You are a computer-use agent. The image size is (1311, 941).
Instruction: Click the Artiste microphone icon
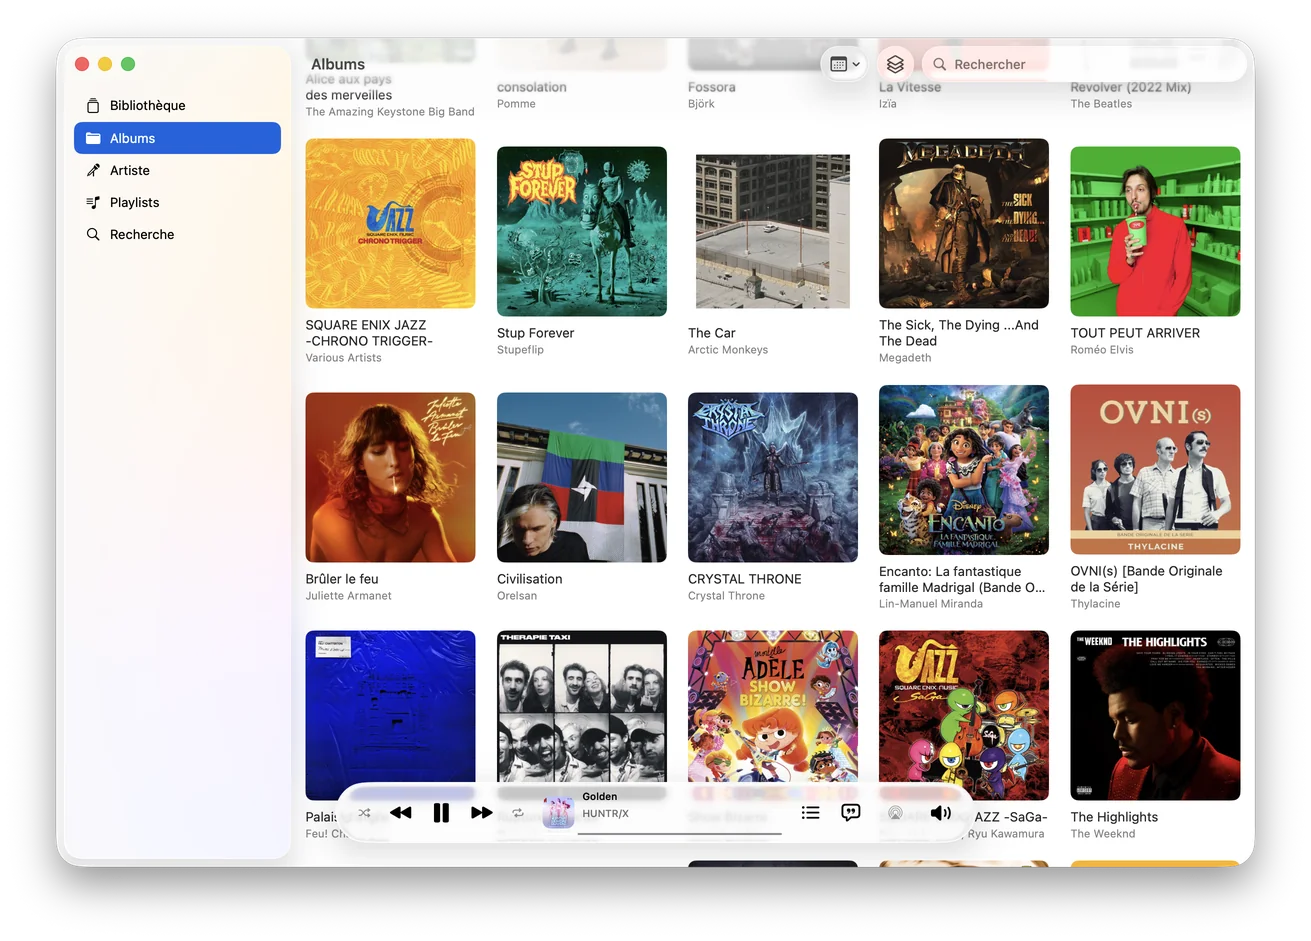coord(93,170)
